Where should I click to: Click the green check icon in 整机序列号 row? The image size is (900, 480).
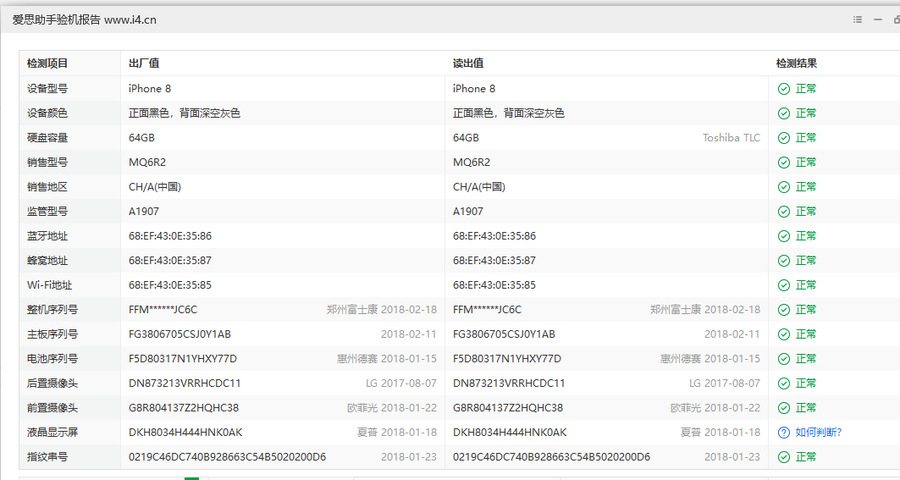tap(783, 309)
